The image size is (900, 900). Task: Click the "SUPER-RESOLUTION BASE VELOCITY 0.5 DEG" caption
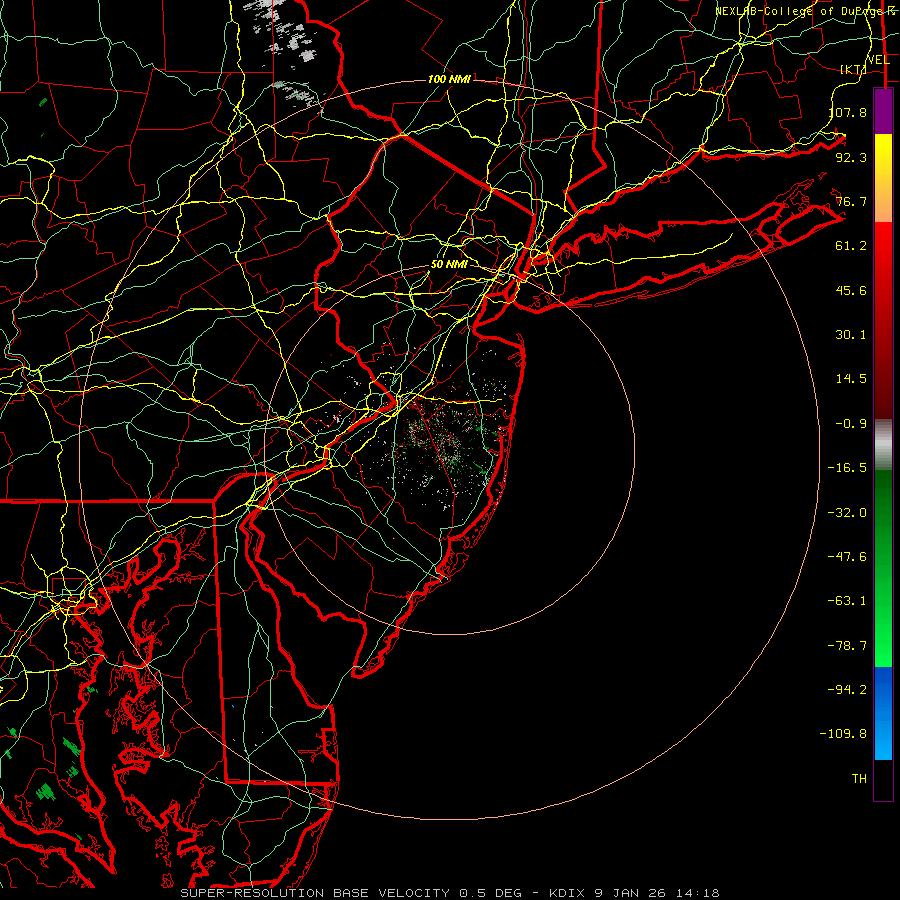[351, 893]
